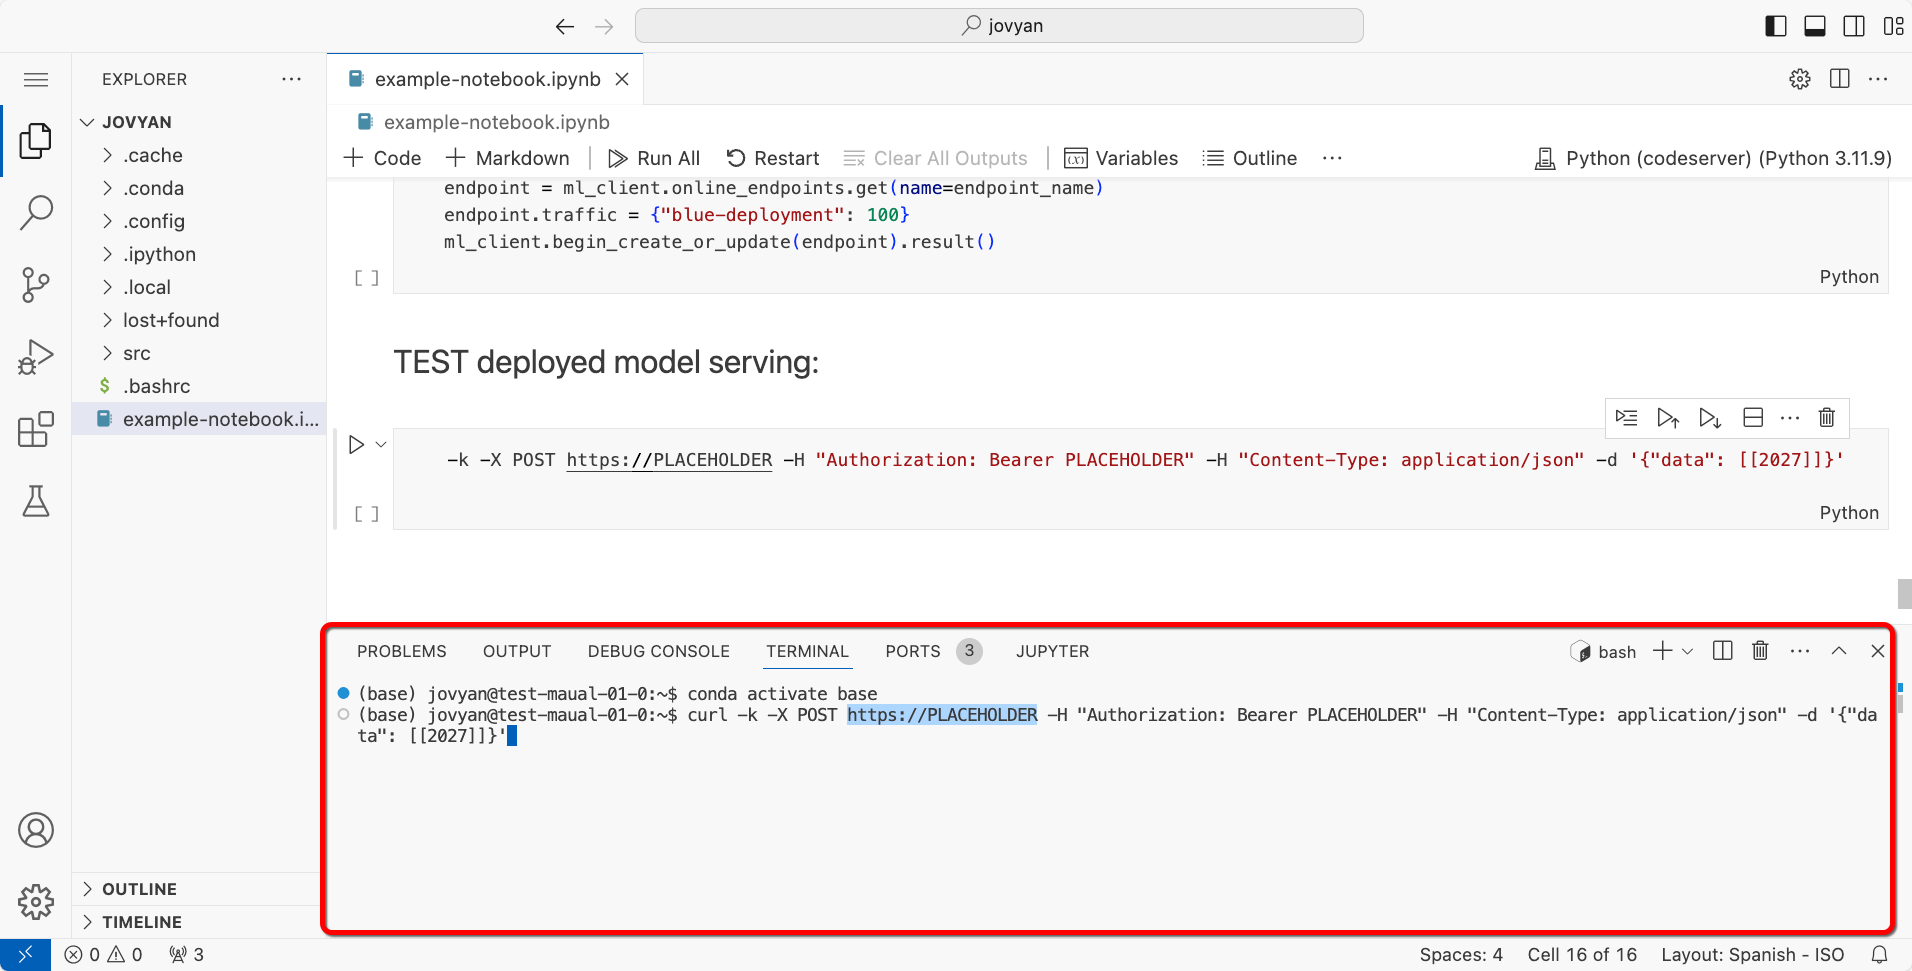Open the Testing flask icon view
This screenshot has width=1912, height=971.
point(36,501)
